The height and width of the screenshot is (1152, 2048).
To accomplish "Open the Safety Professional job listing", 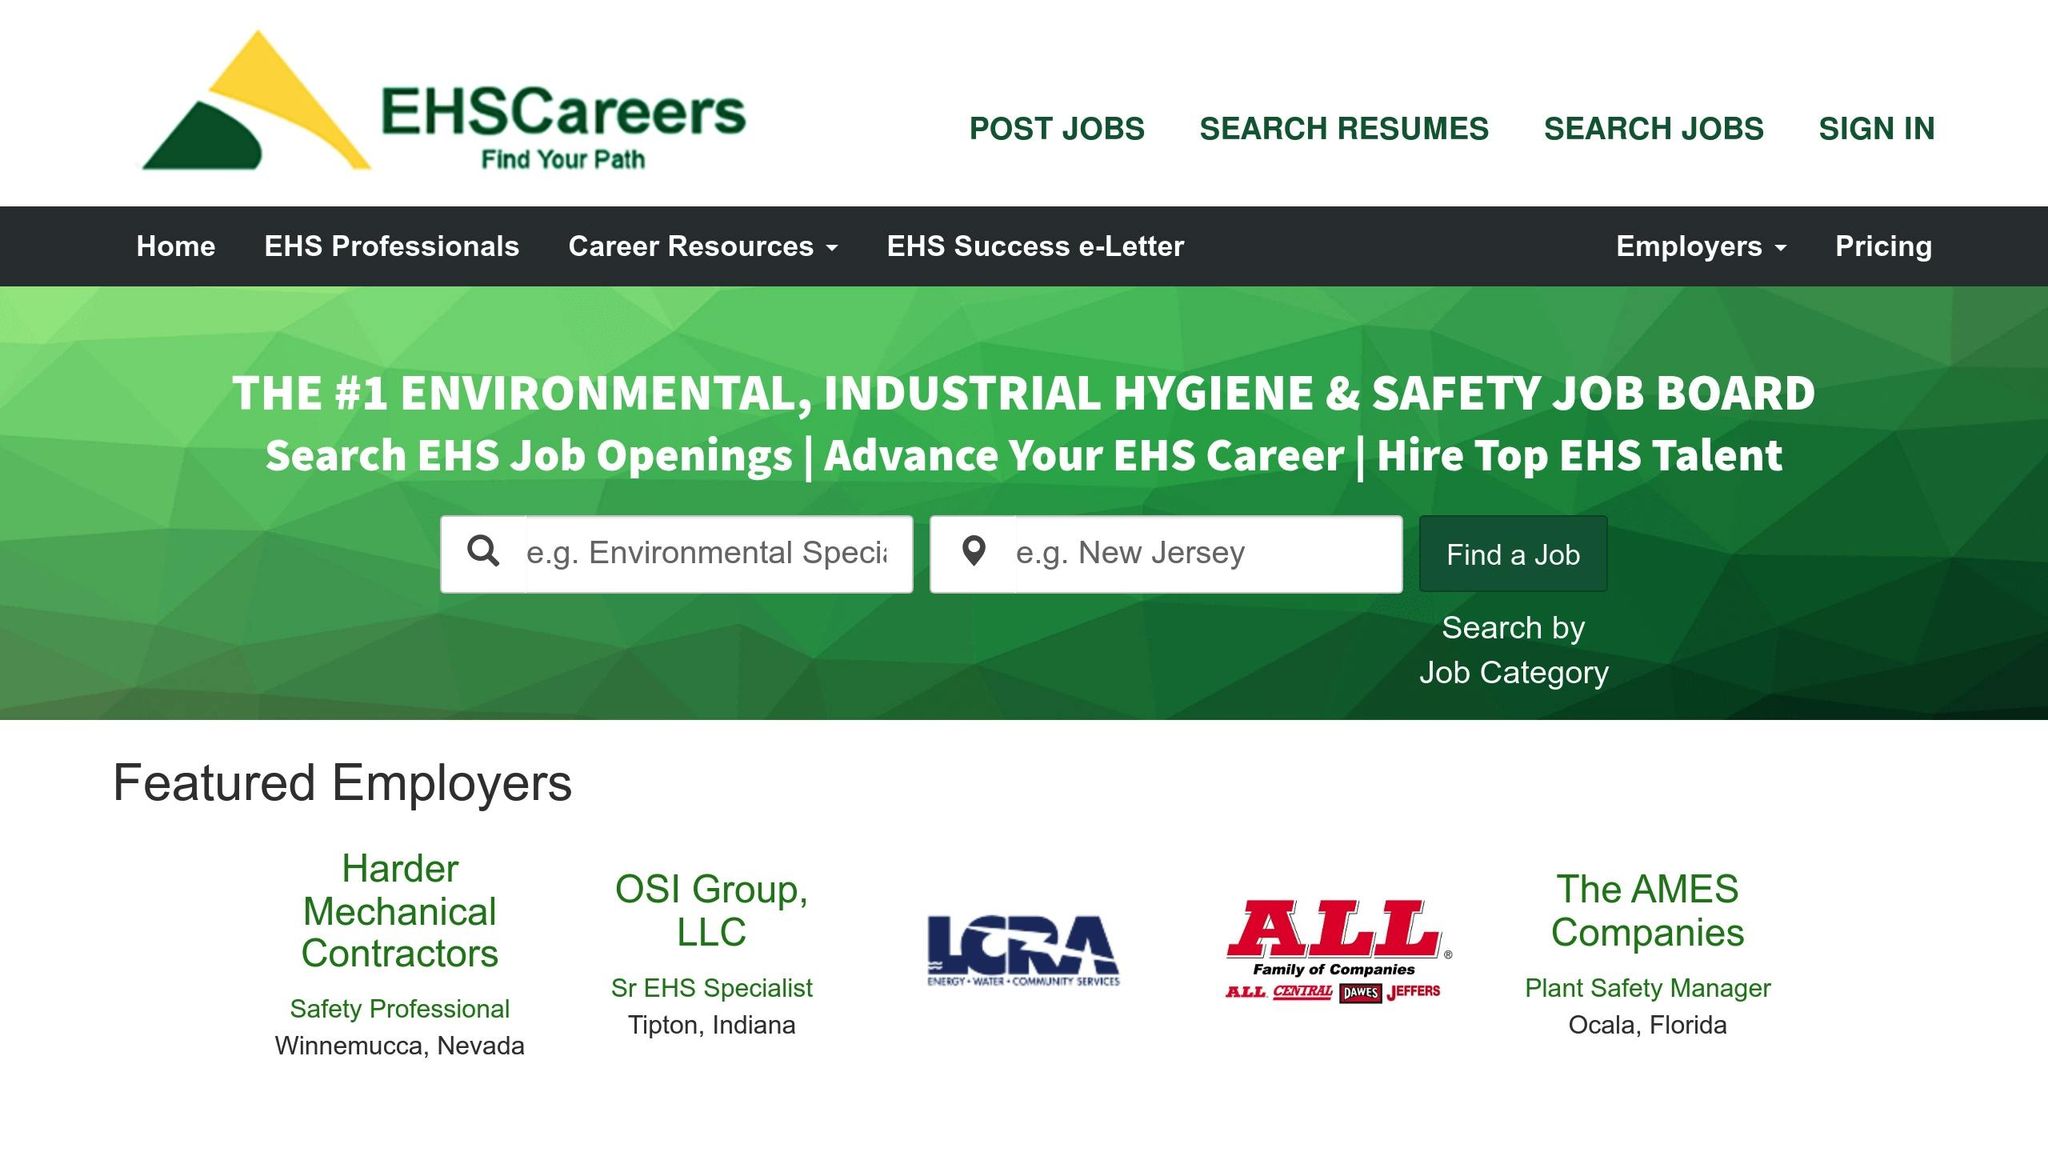I will (400, 1009).
